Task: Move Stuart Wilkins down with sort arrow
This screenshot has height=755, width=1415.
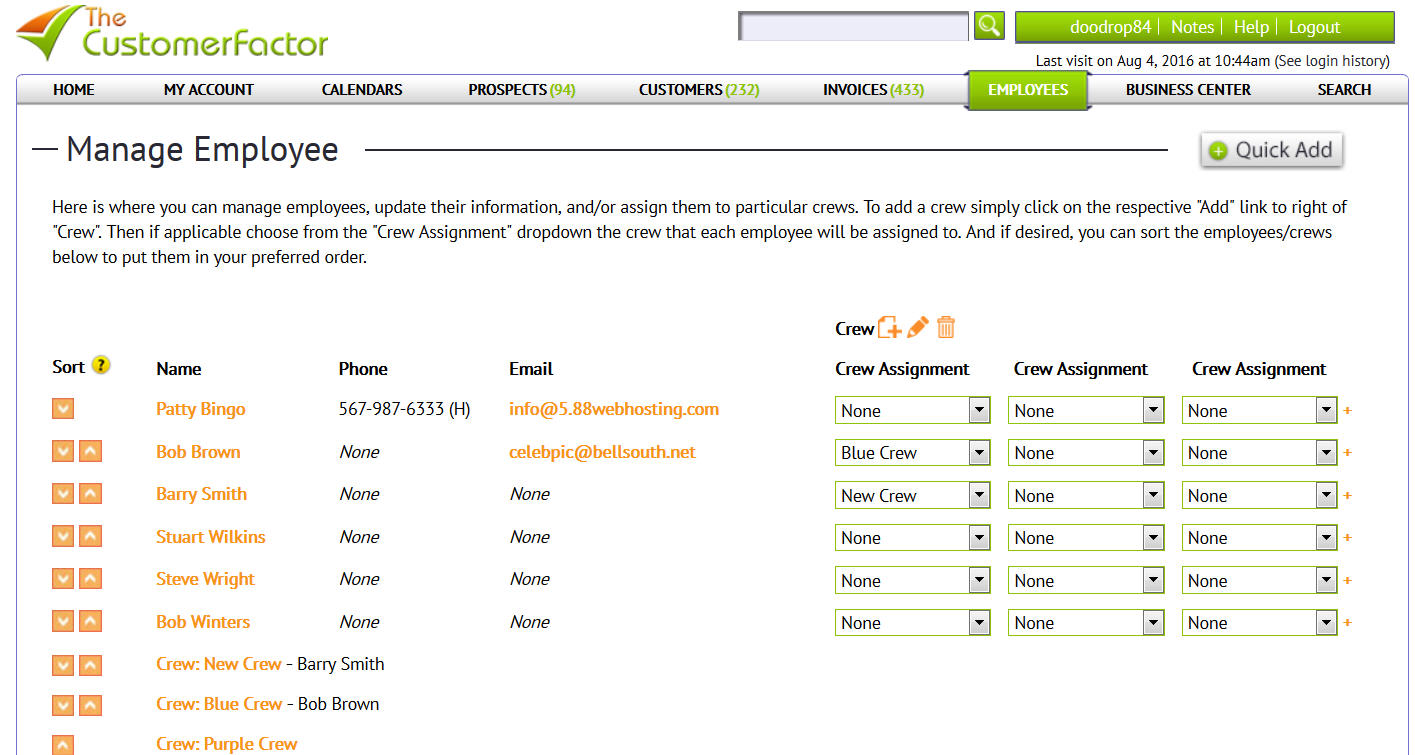Action: [63, 537]
